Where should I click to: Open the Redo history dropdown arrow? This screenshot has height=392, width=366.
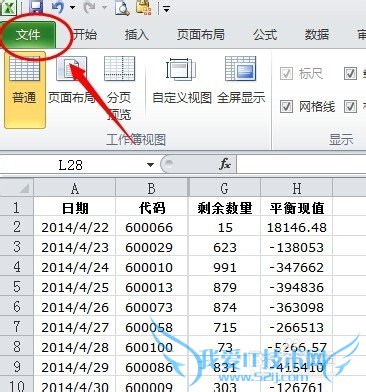104,7
